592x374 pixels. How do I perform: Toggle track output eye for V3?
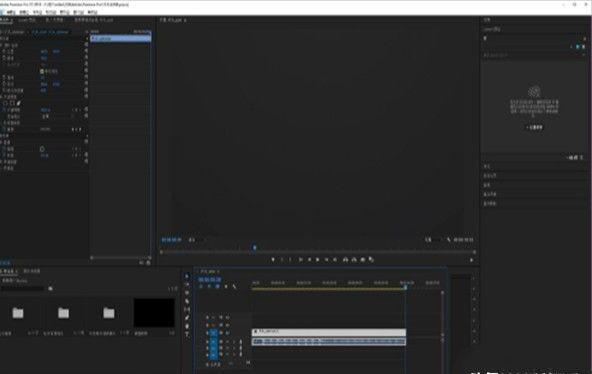click(227, 317)
